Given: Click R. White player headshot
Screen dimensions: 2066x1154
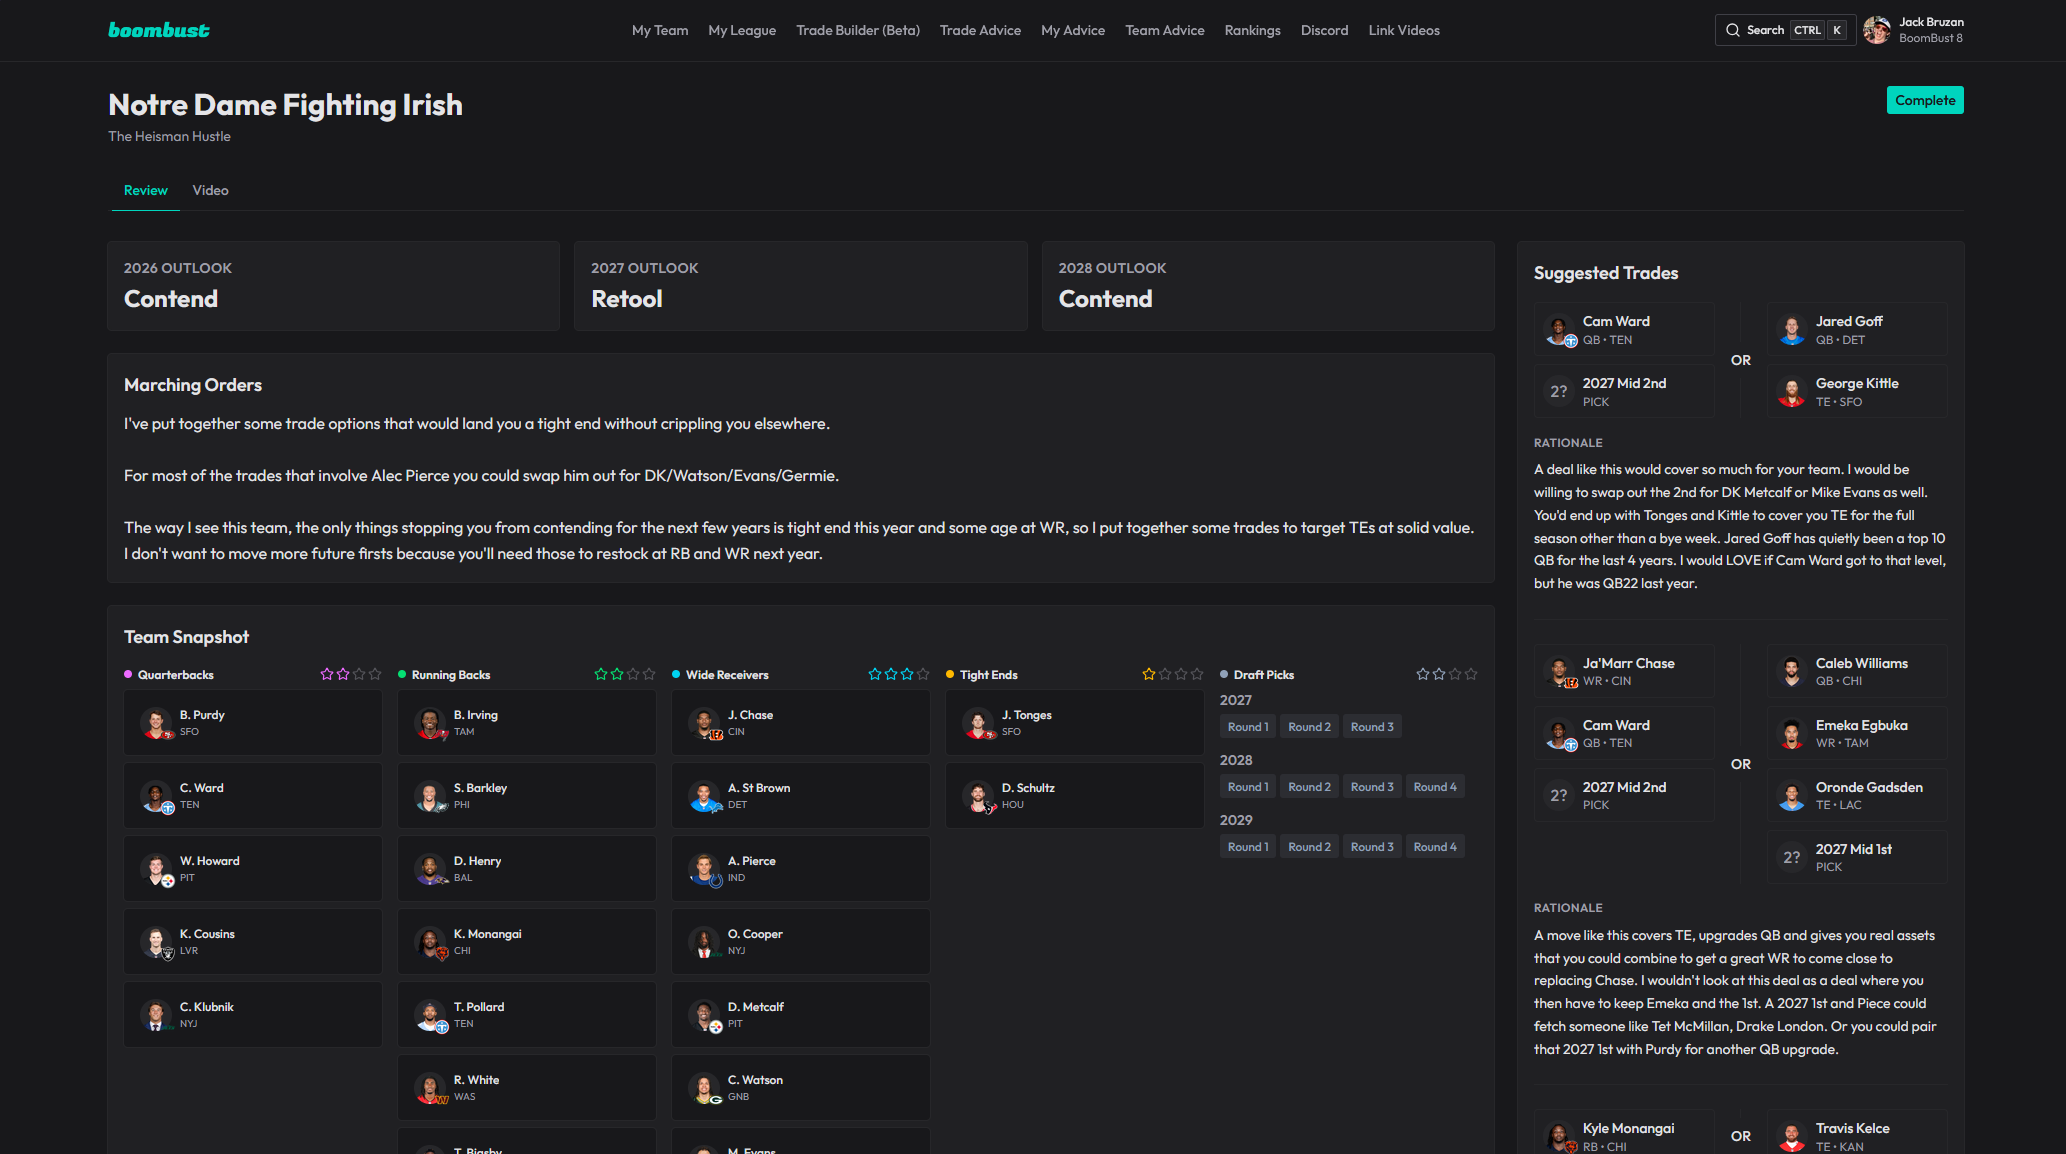Looking at the screenshot, I should coord(430,1088).
